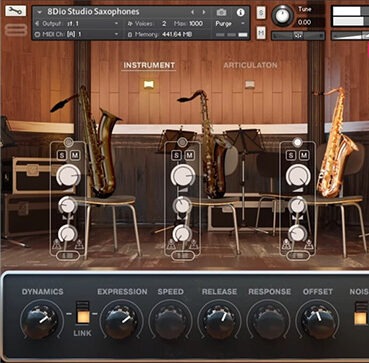369x363 pixels.
Task: Click the middle pan knob of the left sax panel
Action: pyautogui.click(x=68, y=205)
